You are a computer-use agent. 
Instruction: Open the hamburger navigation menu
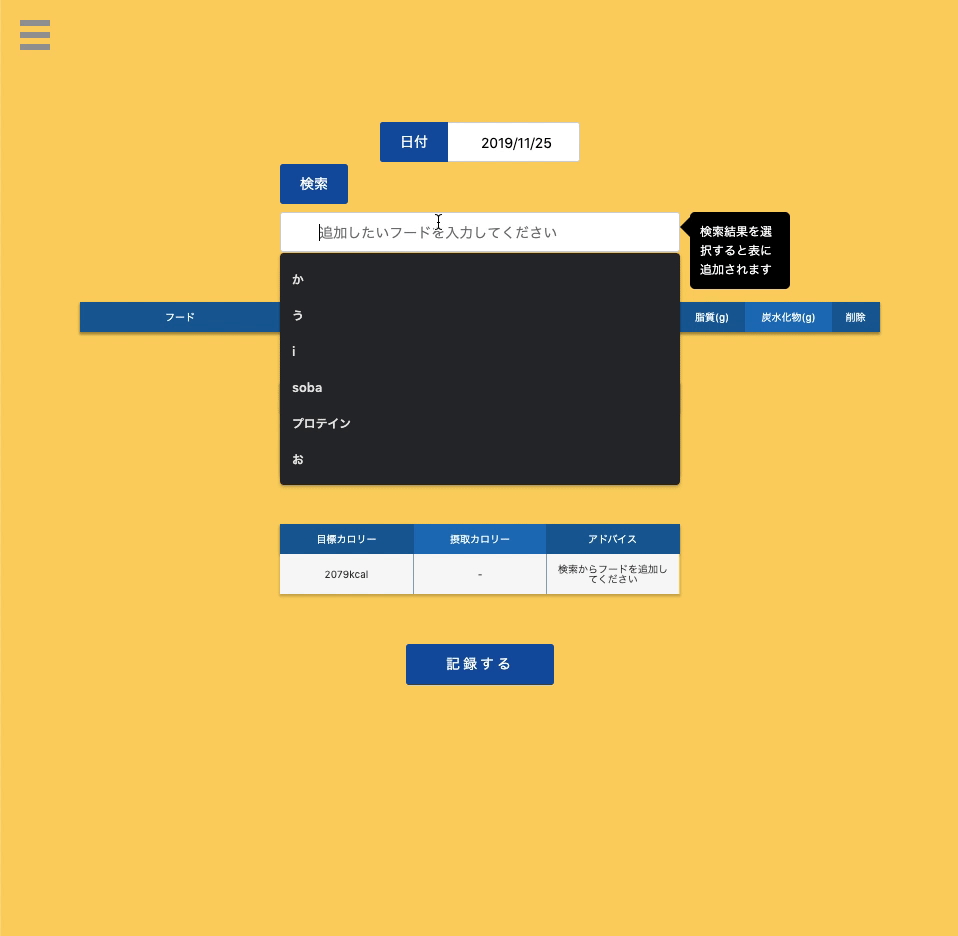35,35
